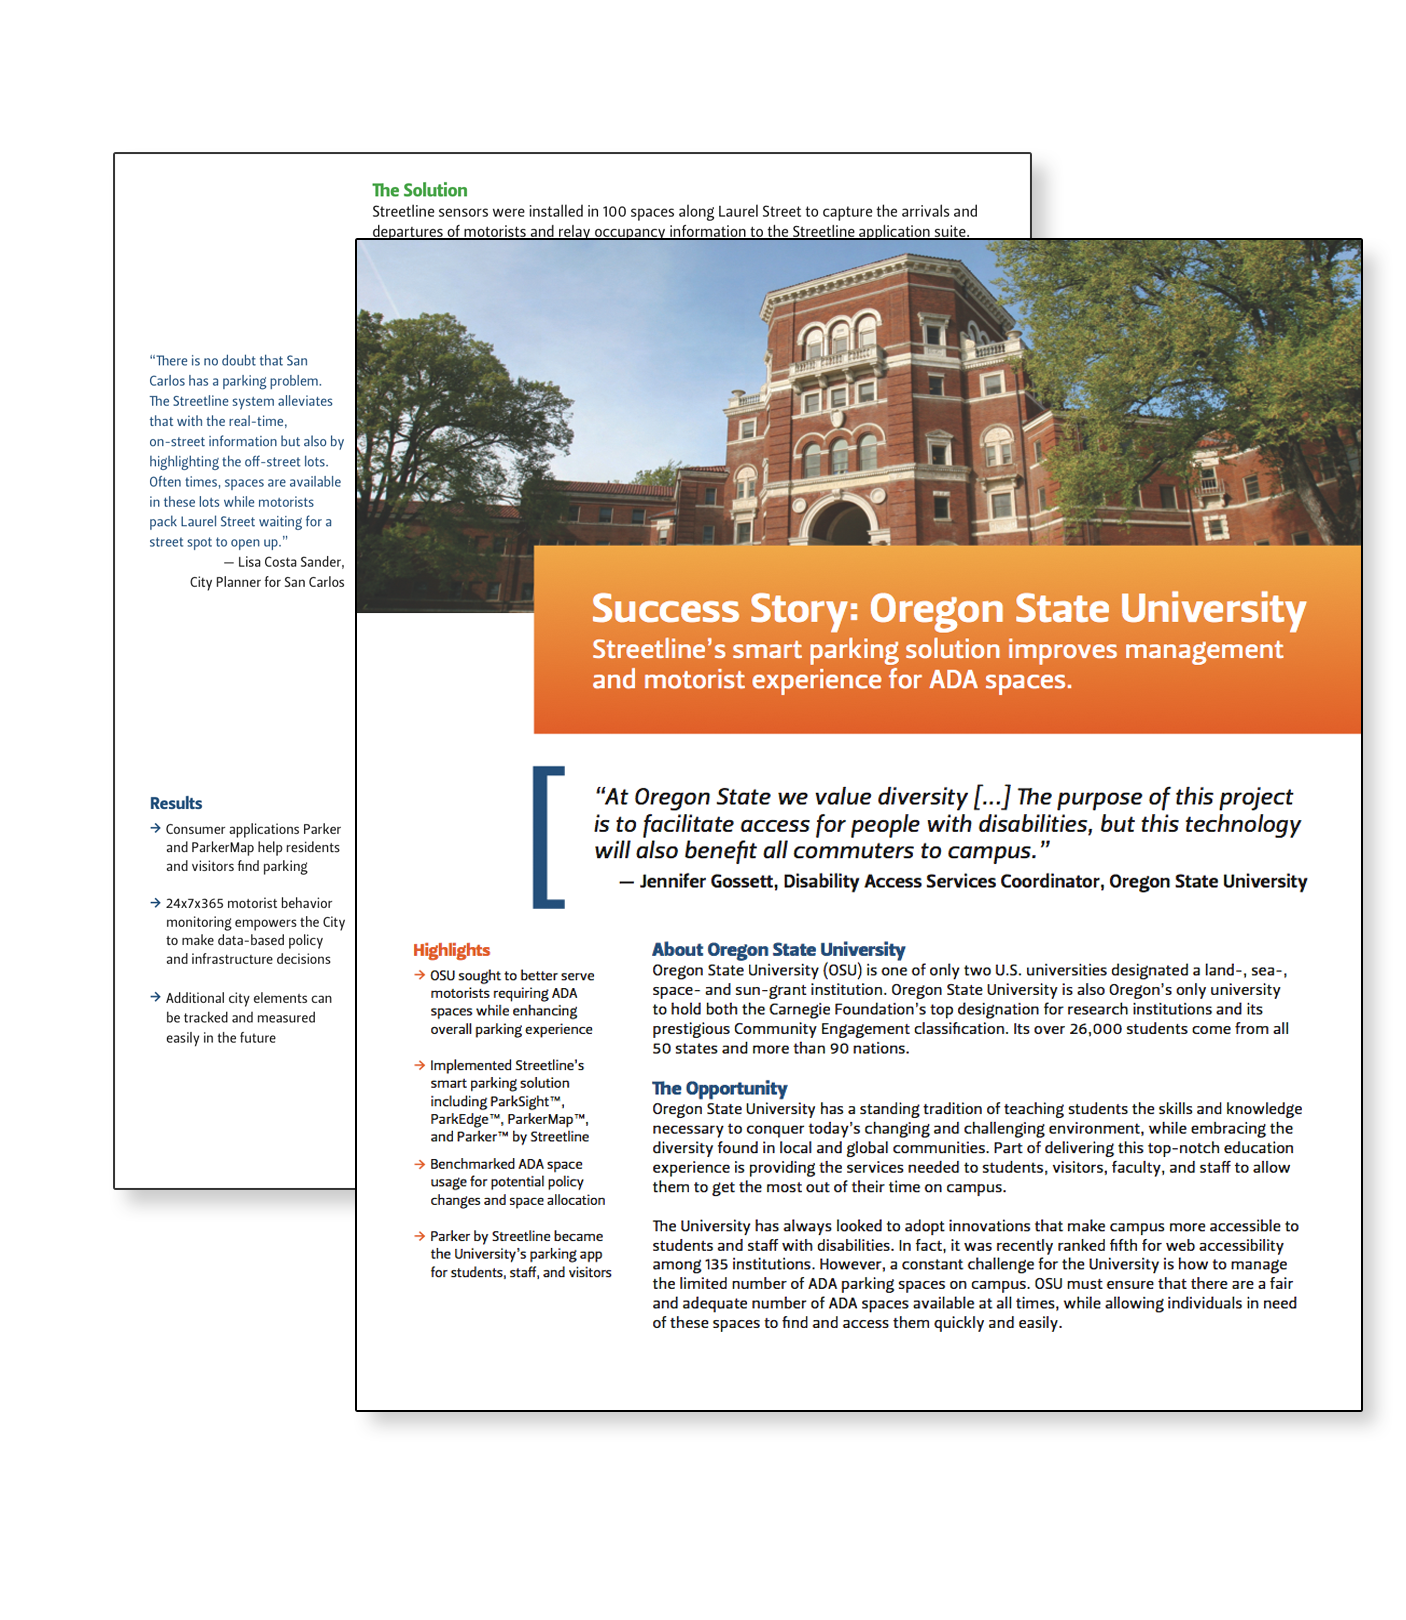Viewport: 1406px width, 1620px height.
Task: Click the result '24x7x365 motorist behavior monitoring'
Action: 255,931
